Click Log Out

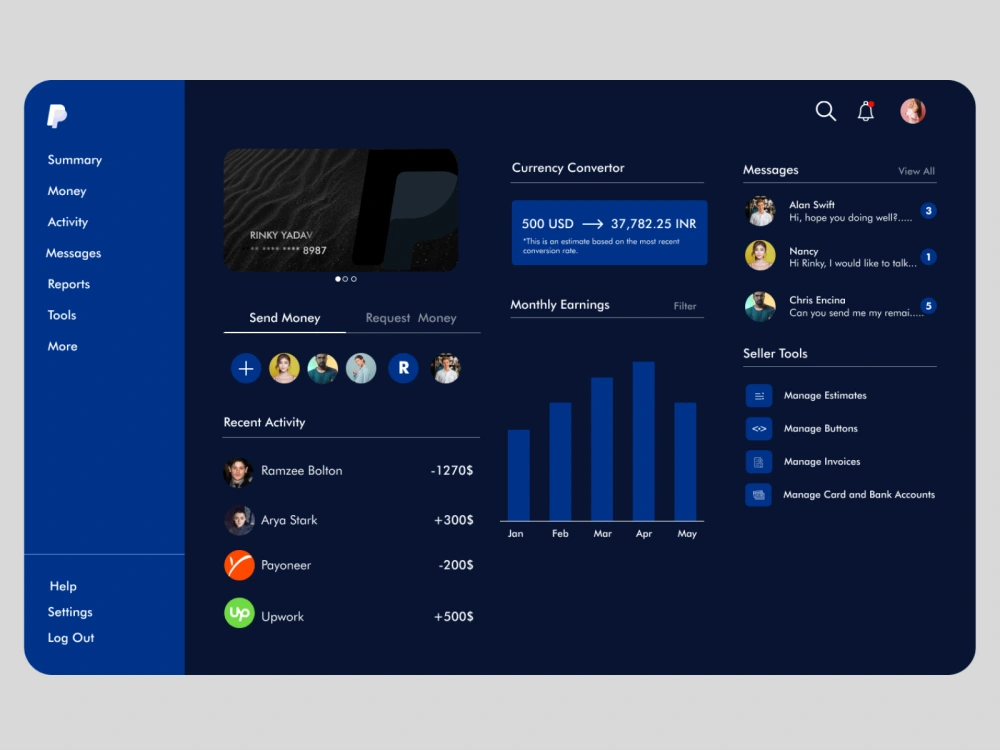(71, 638)
